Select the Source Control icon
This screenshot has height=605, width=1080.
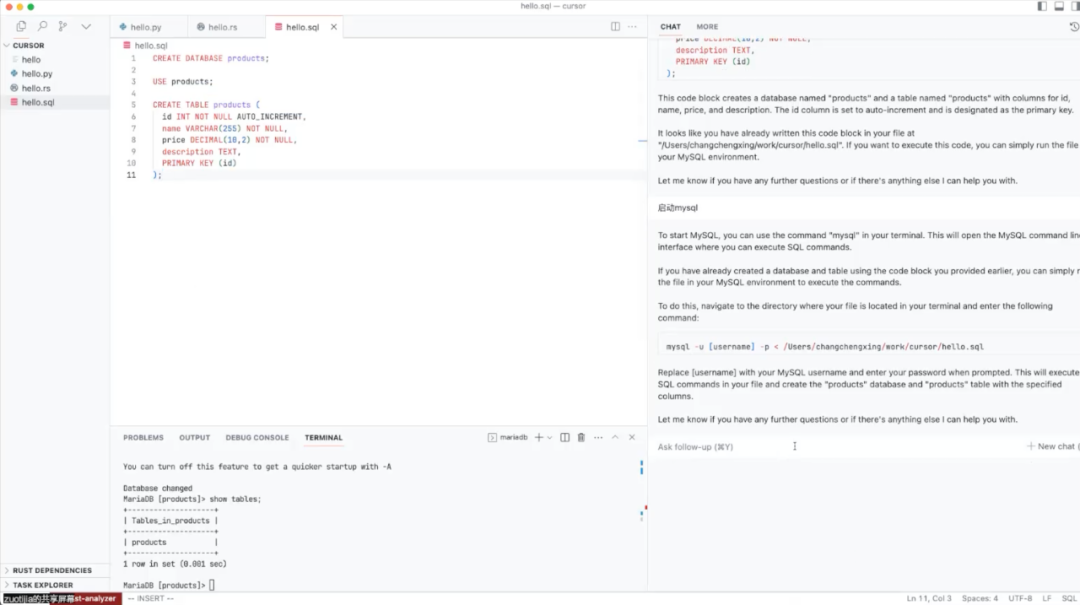pos(62,27)
